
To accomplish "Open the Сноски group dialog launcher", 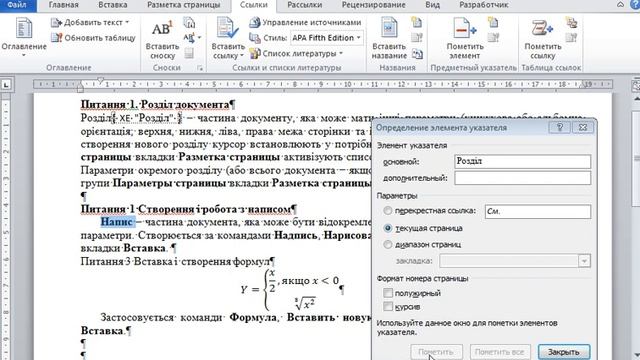I will 200,68.
